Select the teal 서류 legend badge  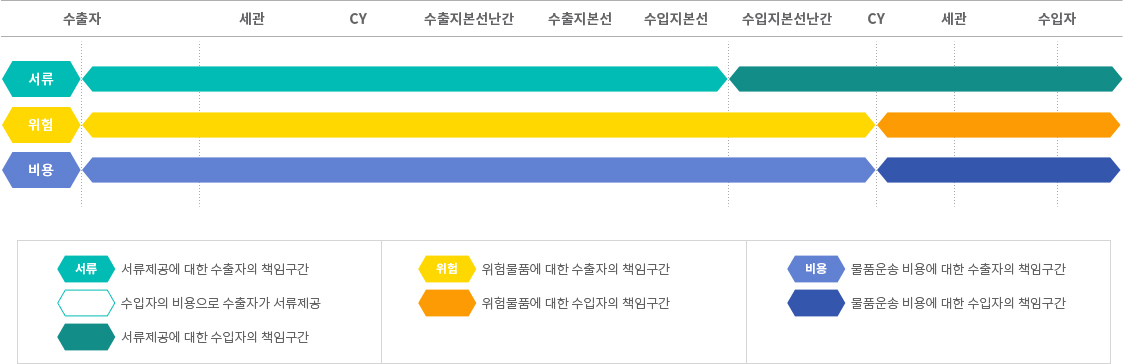tap(86, 269)
